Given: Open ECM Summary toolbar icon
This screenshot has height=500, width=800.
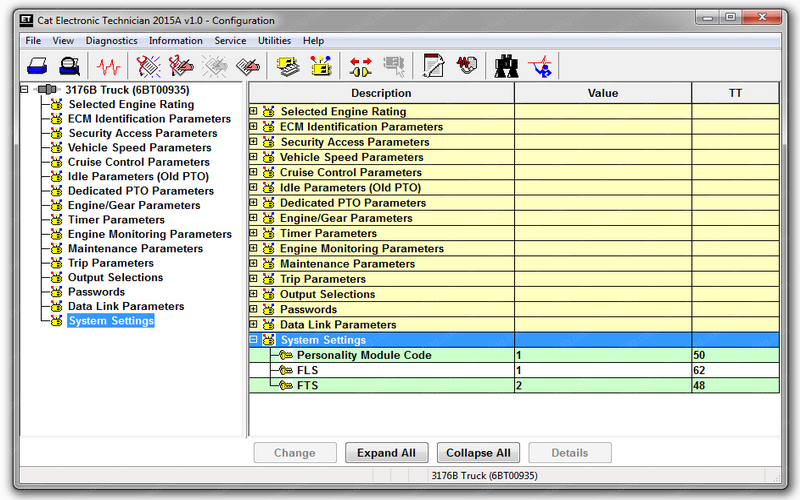Looking at the screenshot, I should (x=288, y=66).
